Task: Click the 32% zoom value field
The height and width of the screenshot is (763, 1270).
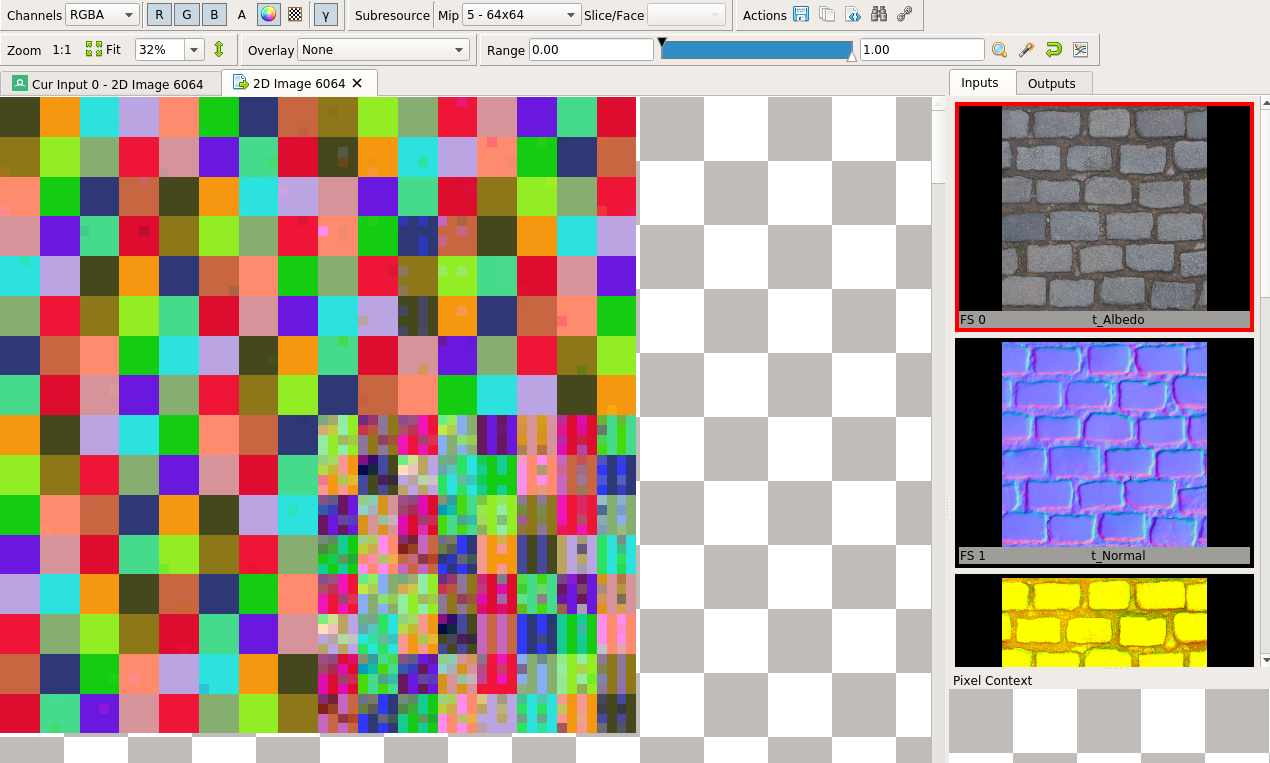Action: point(160,50)
